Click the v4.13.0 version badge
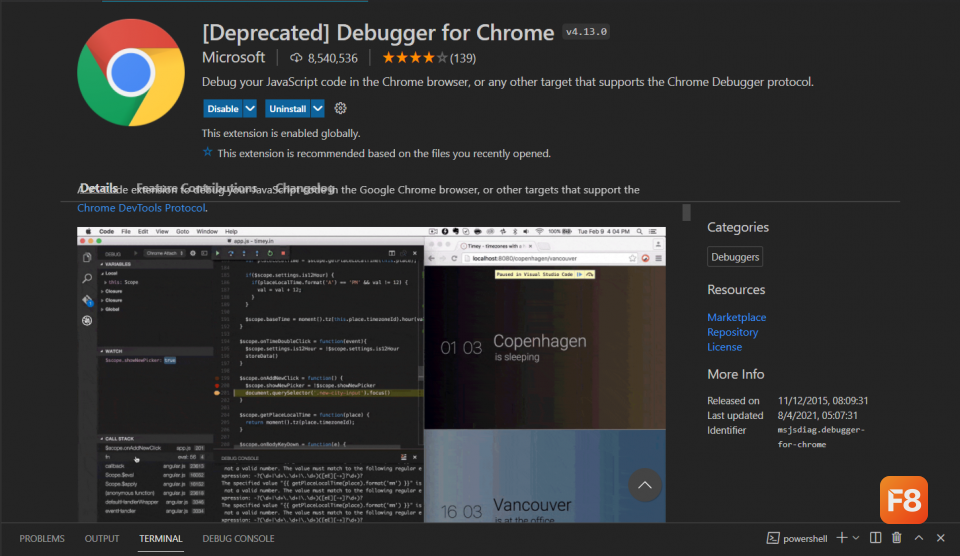This screenshot has height=556, width=960. point(586,32)
